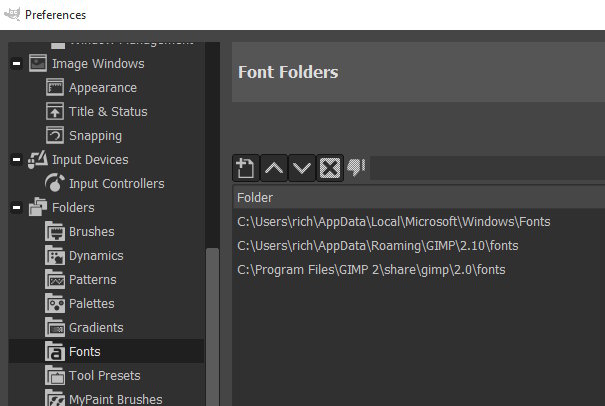Image resolution: width=605 pixels, height=406 pixels.
Task: Click the Input Devices icon
Action: click(x=38, y=159)
